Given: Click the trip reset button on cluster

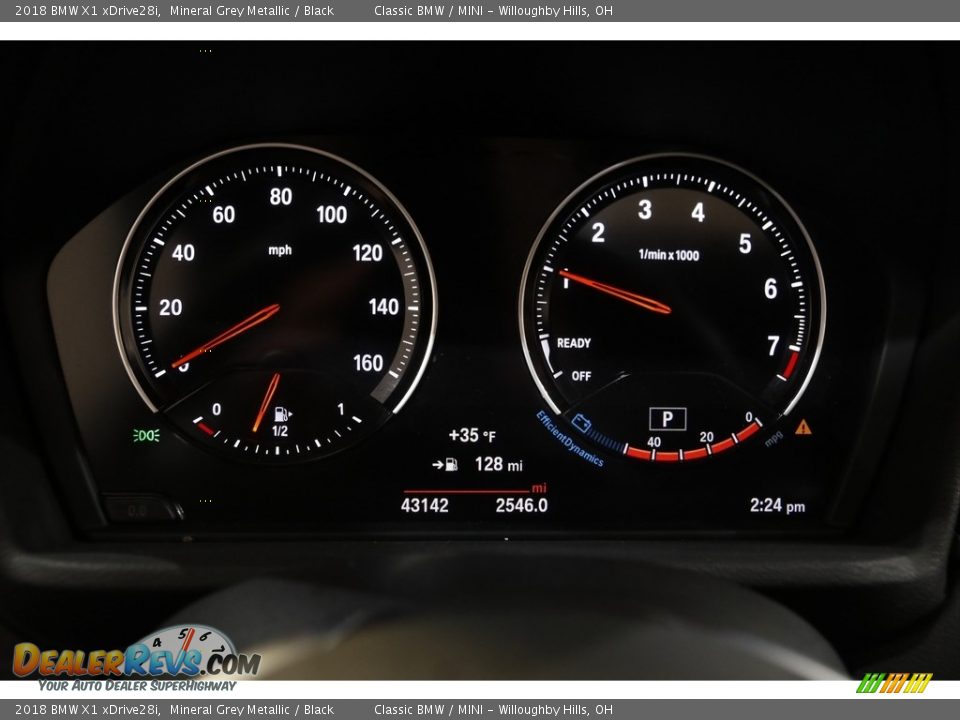Looking at the screenshot, I should [x=142, y=509].
